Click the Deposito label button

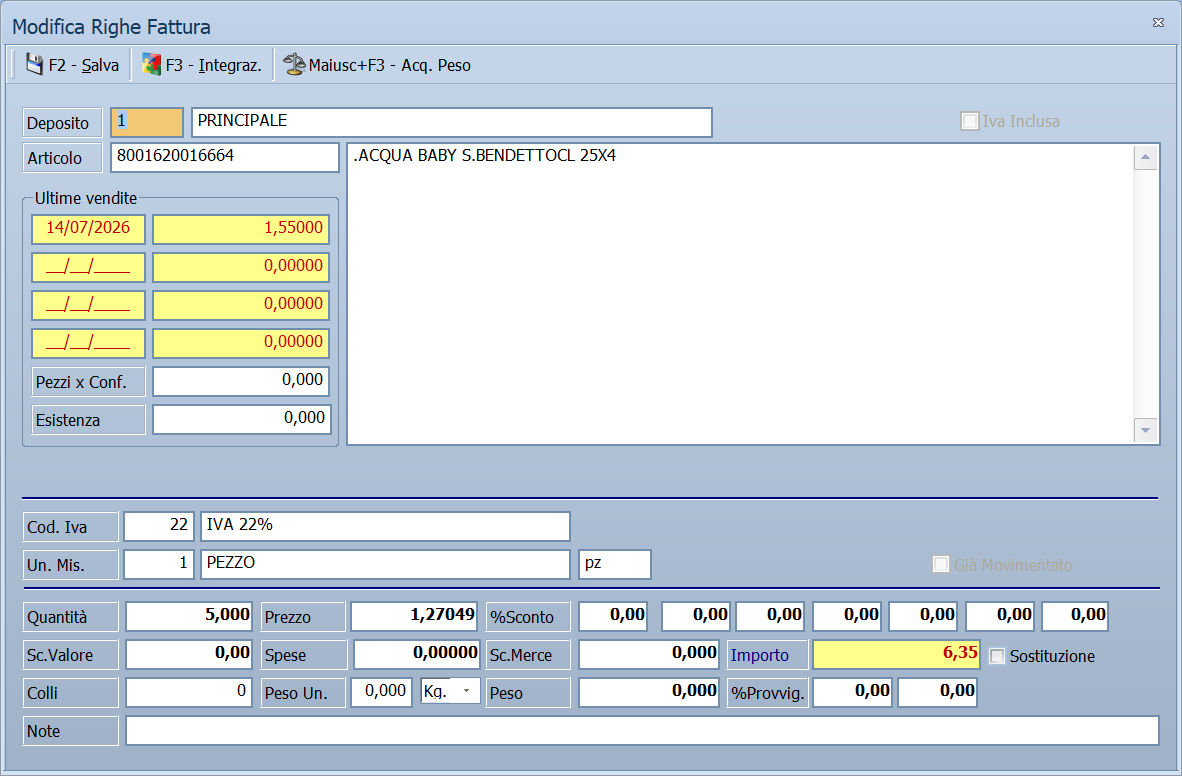[x=62, y=123]
